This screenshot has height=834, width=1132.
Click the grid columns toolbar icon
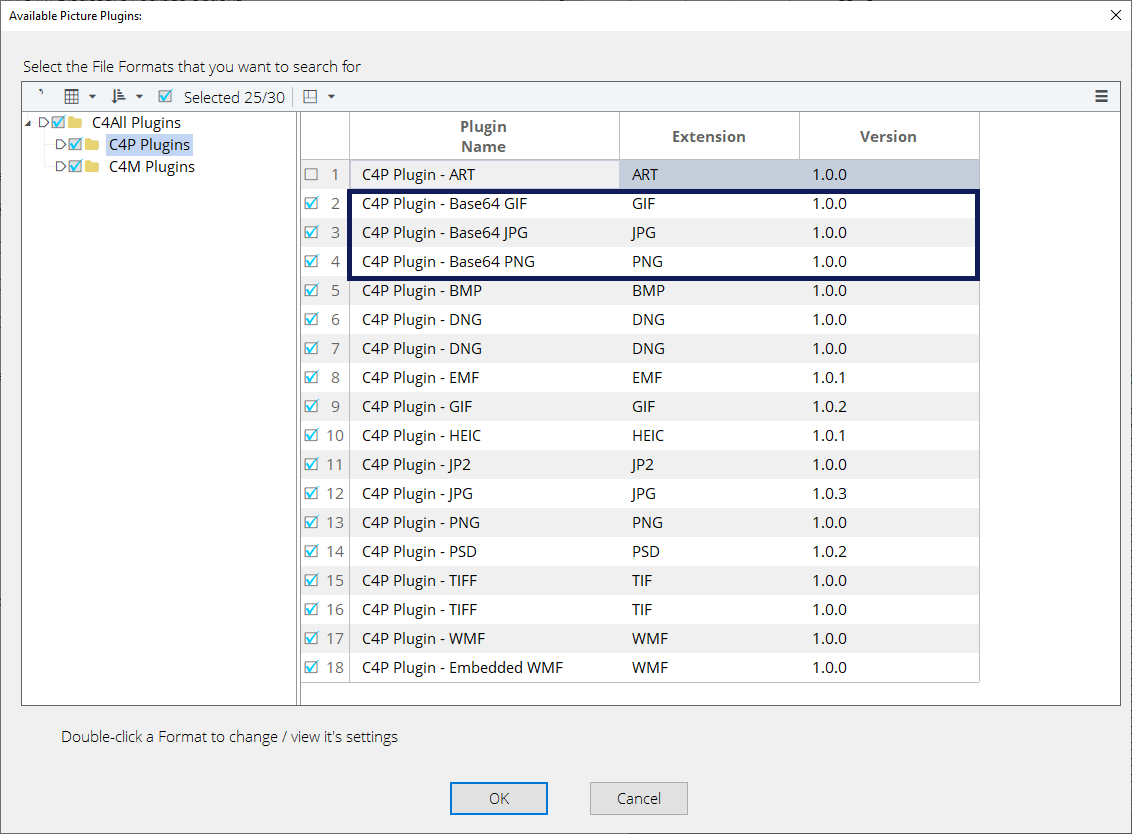[x=71, y=97]
